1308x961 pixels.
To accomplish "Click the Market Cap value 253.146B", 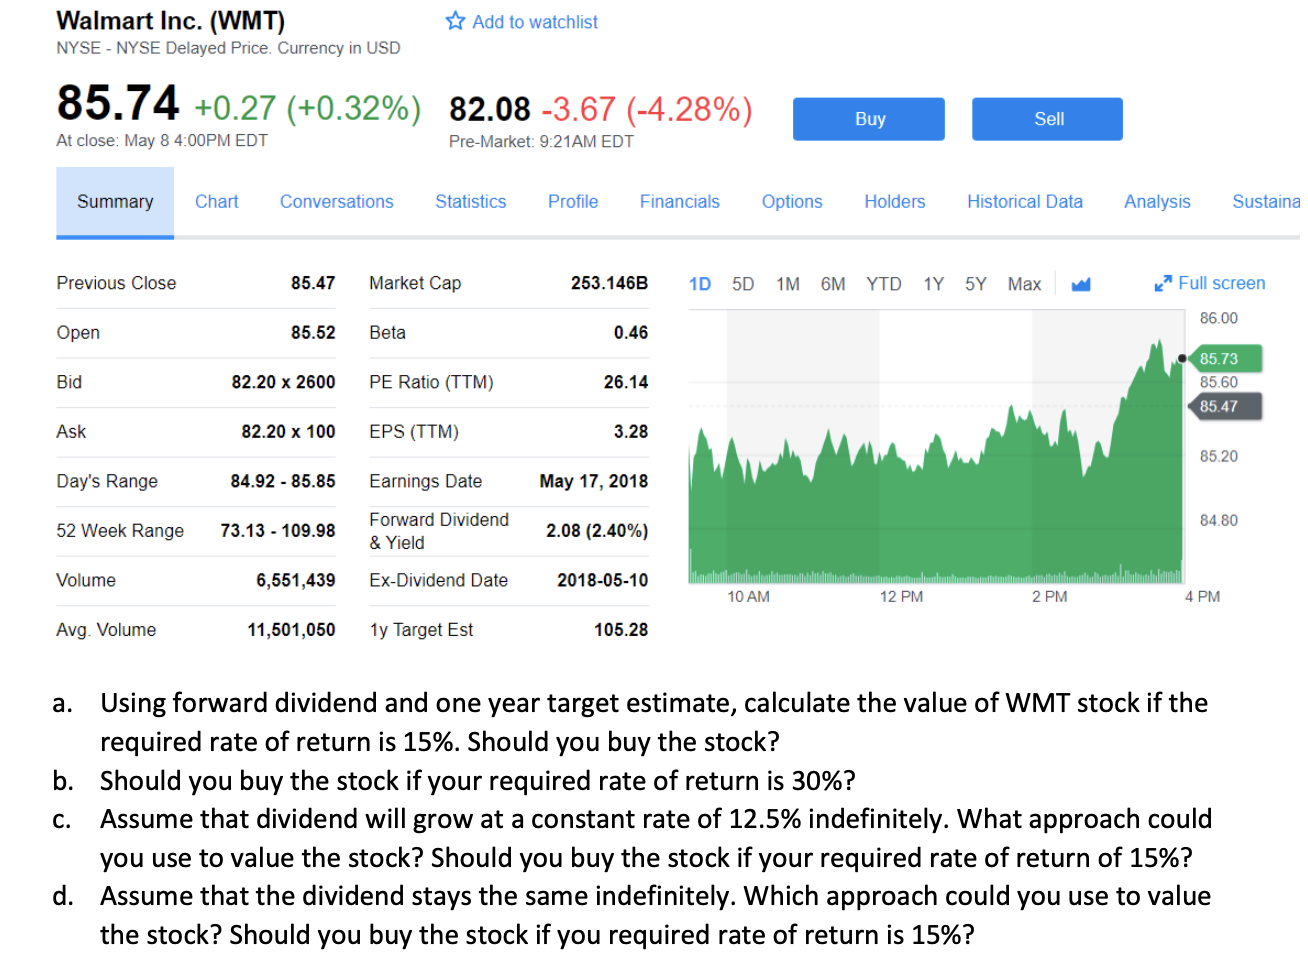I will pos(609,283).
